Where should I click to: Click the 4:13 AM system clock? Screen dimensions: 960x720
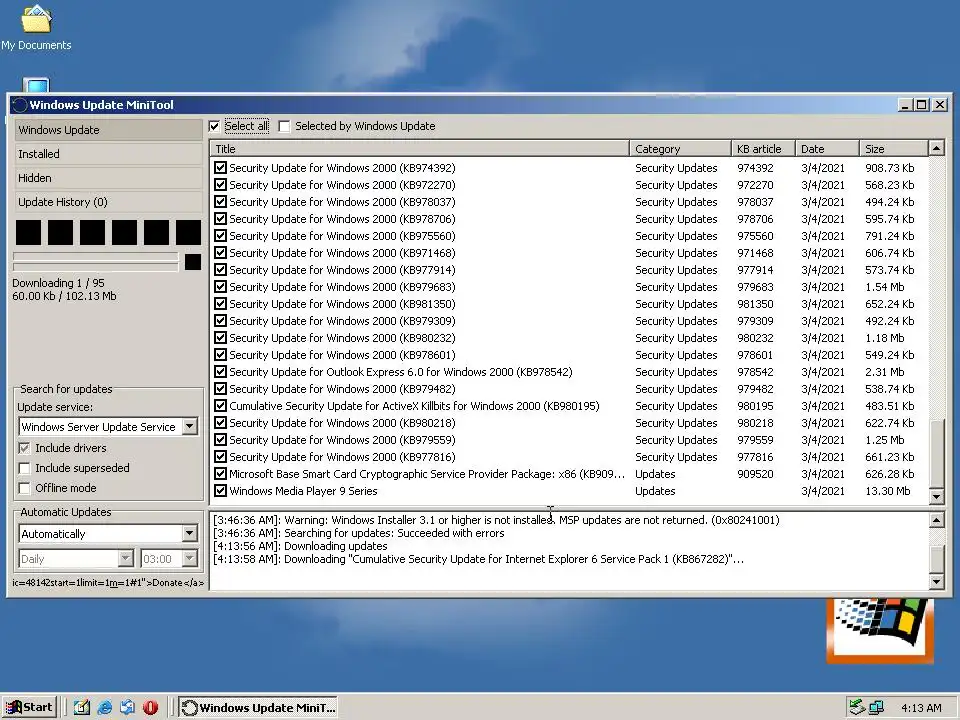point(921,708)
